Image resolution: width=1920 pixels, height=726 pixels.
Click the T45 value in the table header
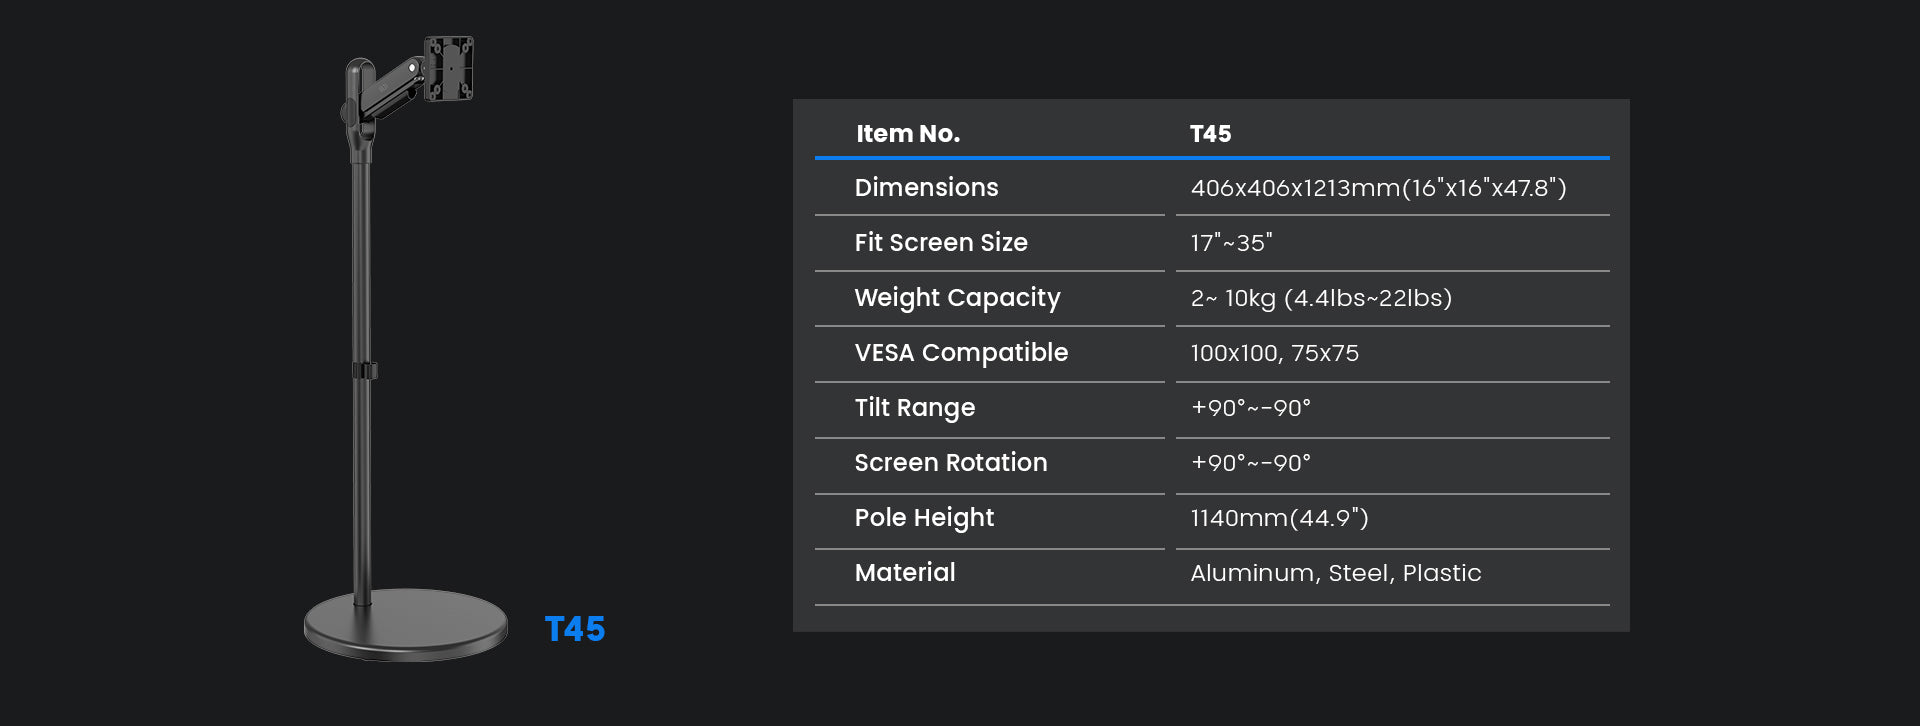point(1210,134)
